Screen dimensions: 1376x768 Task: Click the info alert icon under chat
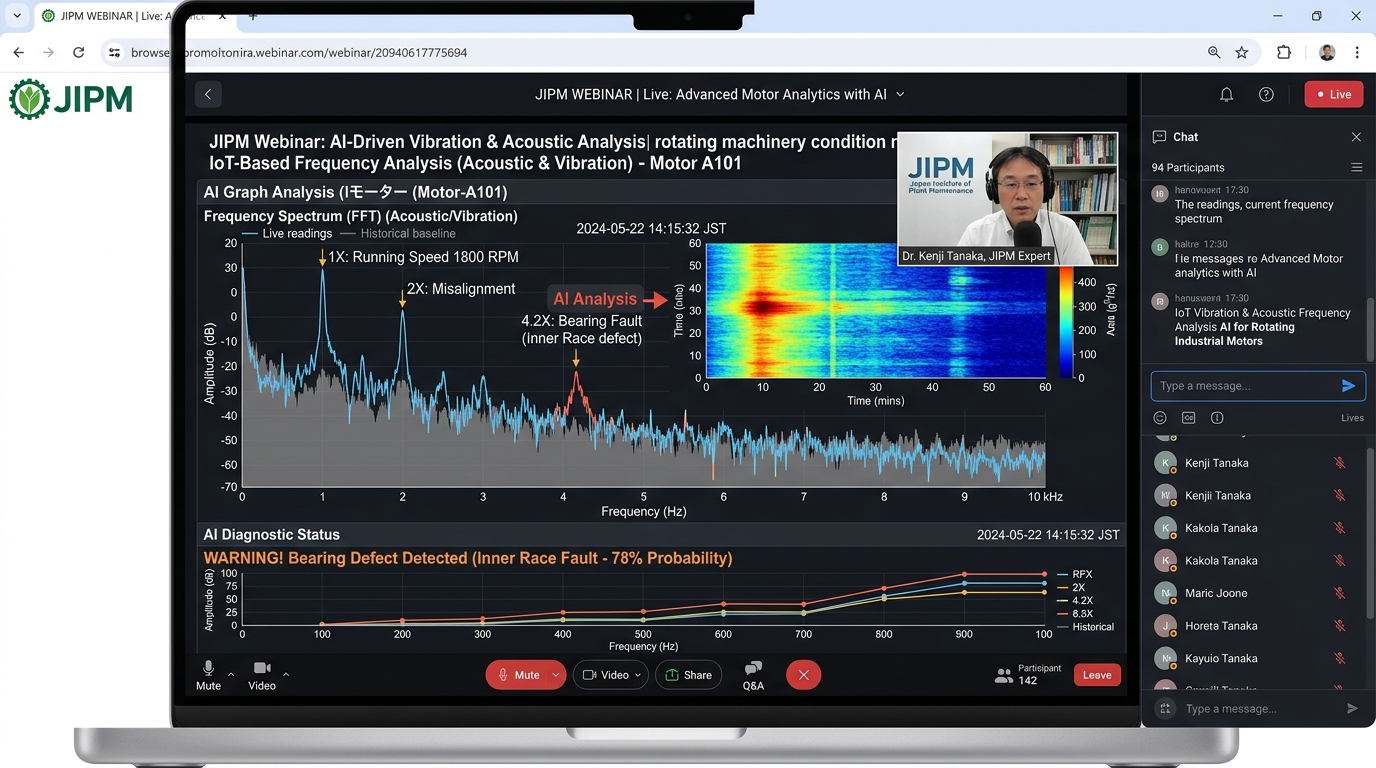point(1217,418)
